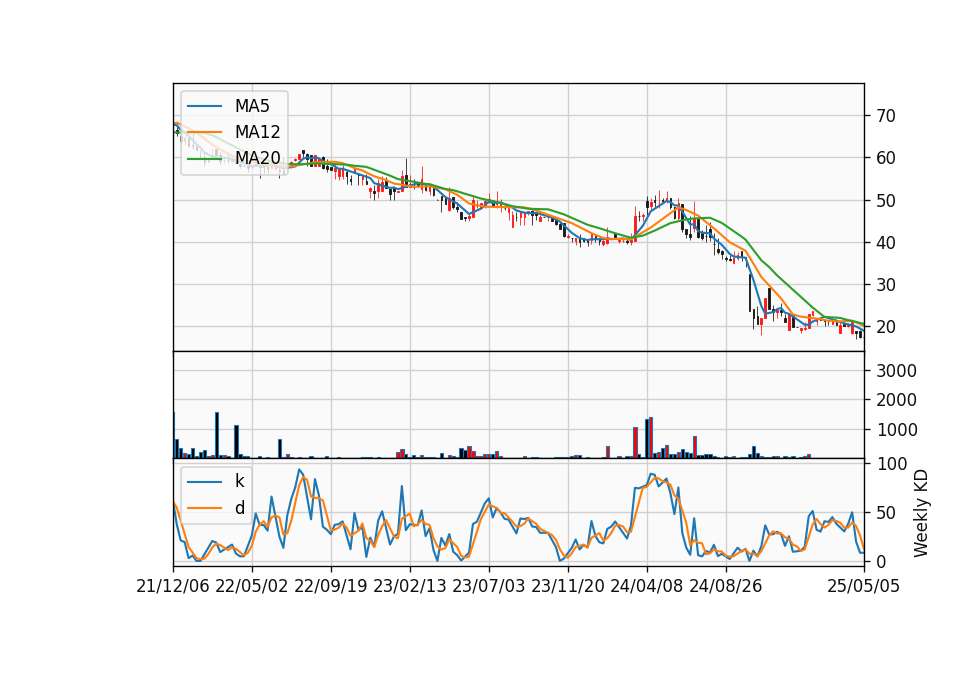
Task: Click the k legend label in KD panel
Action: (239, 481)
